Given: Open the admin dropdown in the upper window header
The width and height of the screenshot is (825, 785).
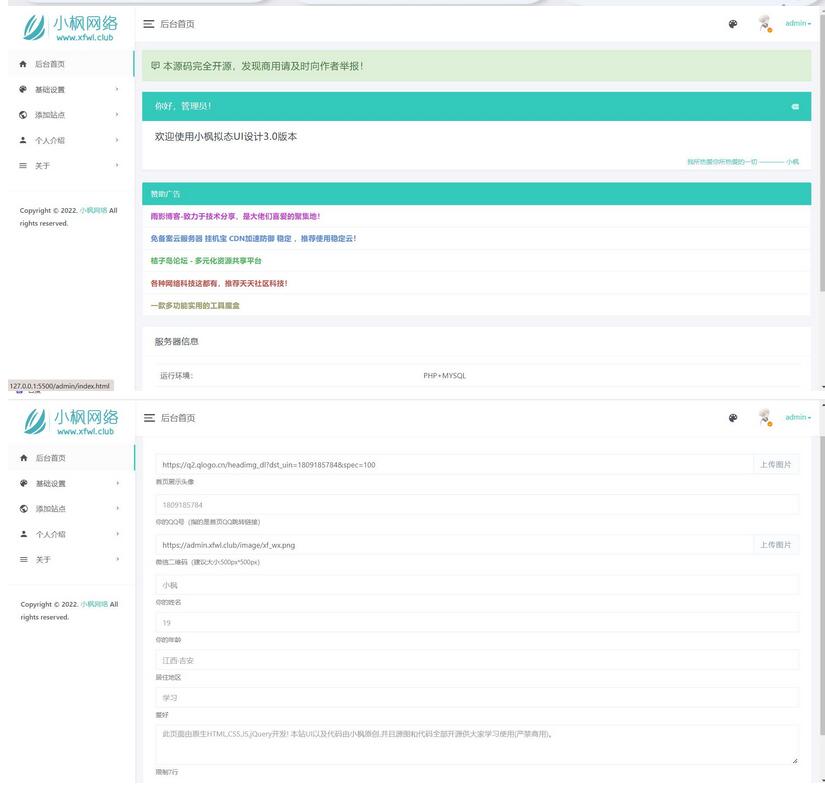Looking at the screenshot, I should (x=798, y=23).
